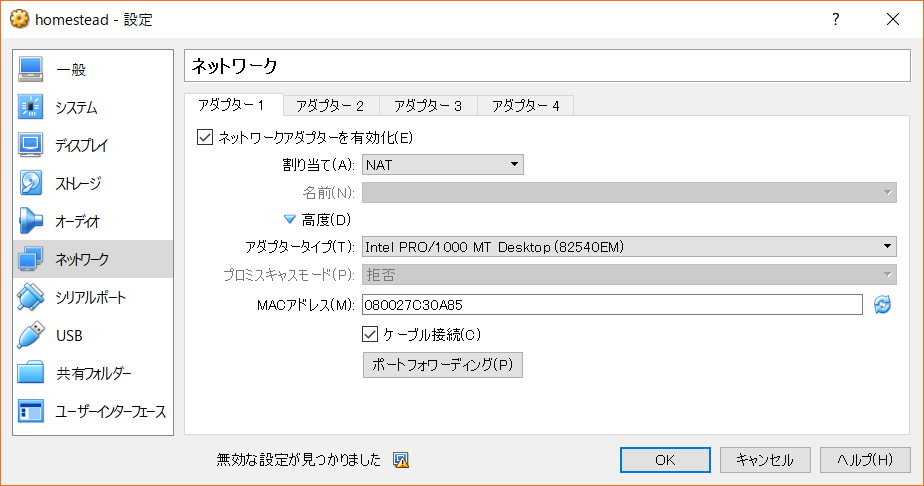Screen dimensions: 924x486
Task: Click the homestead gear title icon
Action: pyautogui.click(x=19, y=19)
